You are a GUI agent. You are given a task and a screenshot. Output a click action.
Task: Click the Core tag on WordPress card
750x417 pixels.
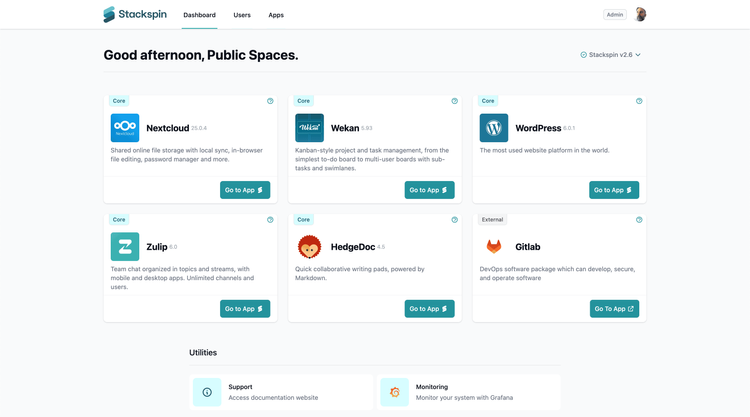tap(488, 101)
